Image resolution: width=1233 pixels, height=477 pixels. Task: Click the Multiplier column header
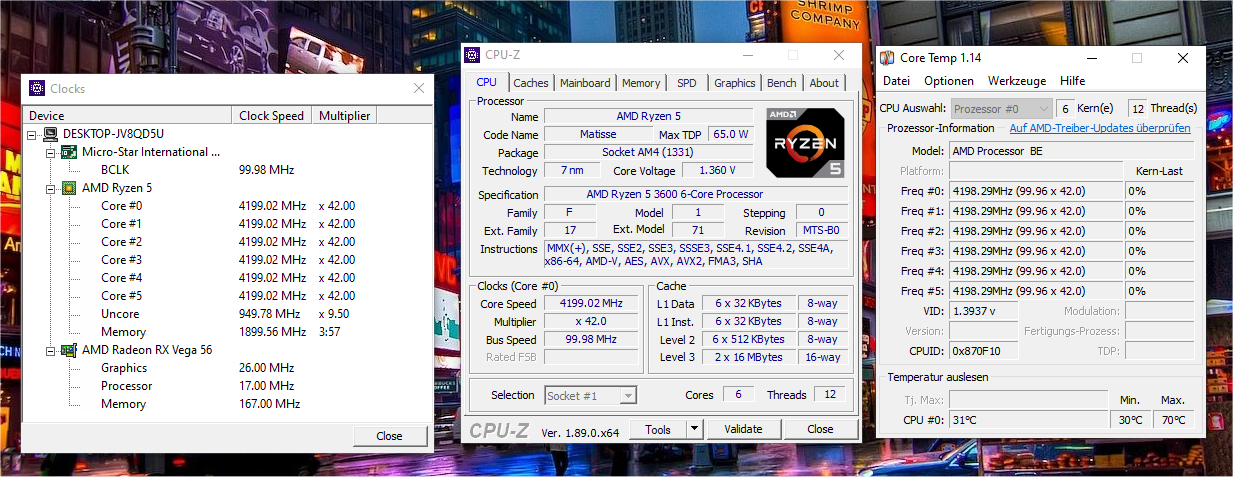345,116
